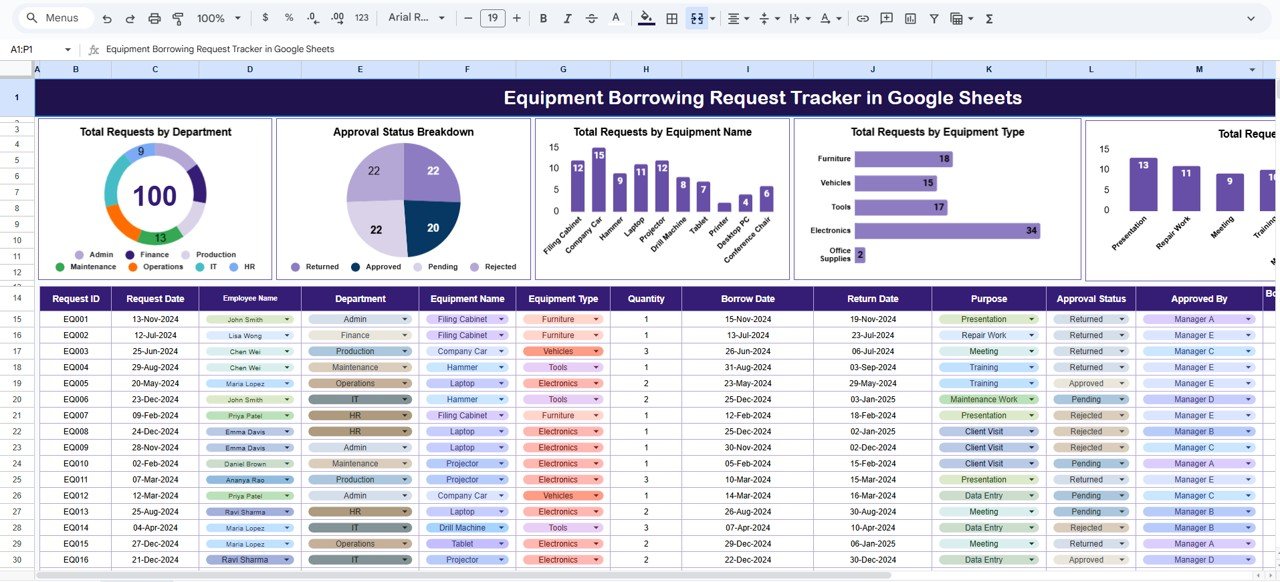Viewport: 1280px width, 582px height.
Task: Open the Insert chart icon
Action: click(x=908, y=18)
